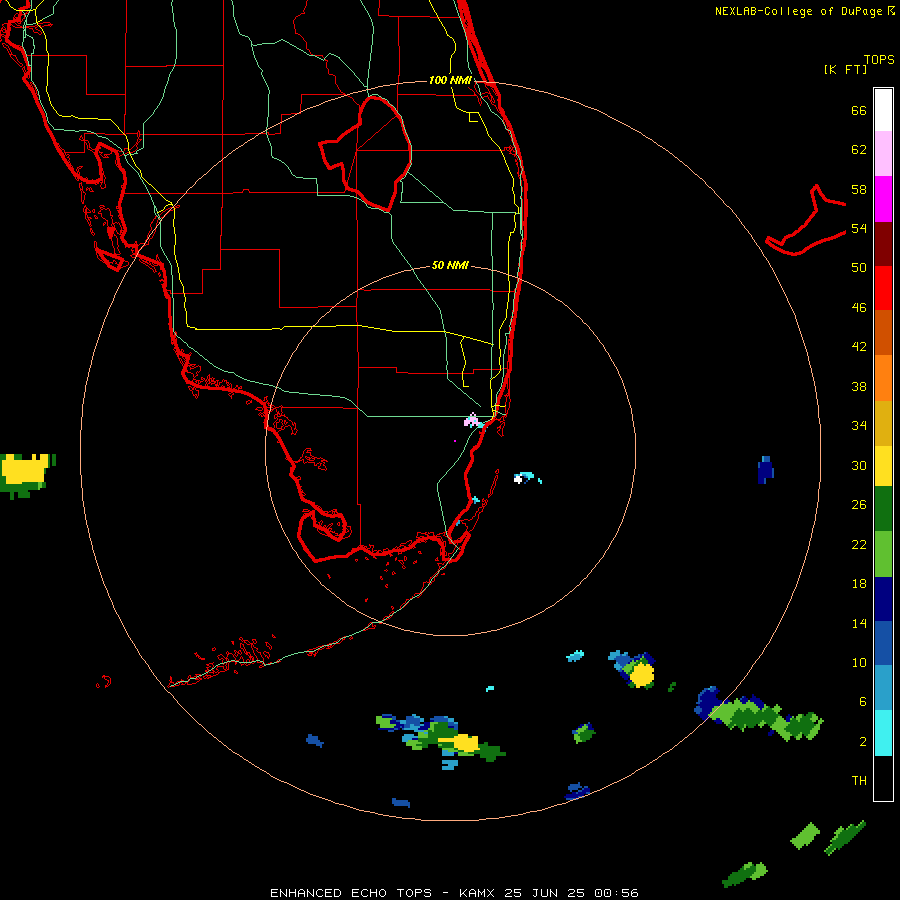This screenshot has height=900, width=900.
Task: Click the light pink swatch between 62 and 66
Action: click(883, 153)
